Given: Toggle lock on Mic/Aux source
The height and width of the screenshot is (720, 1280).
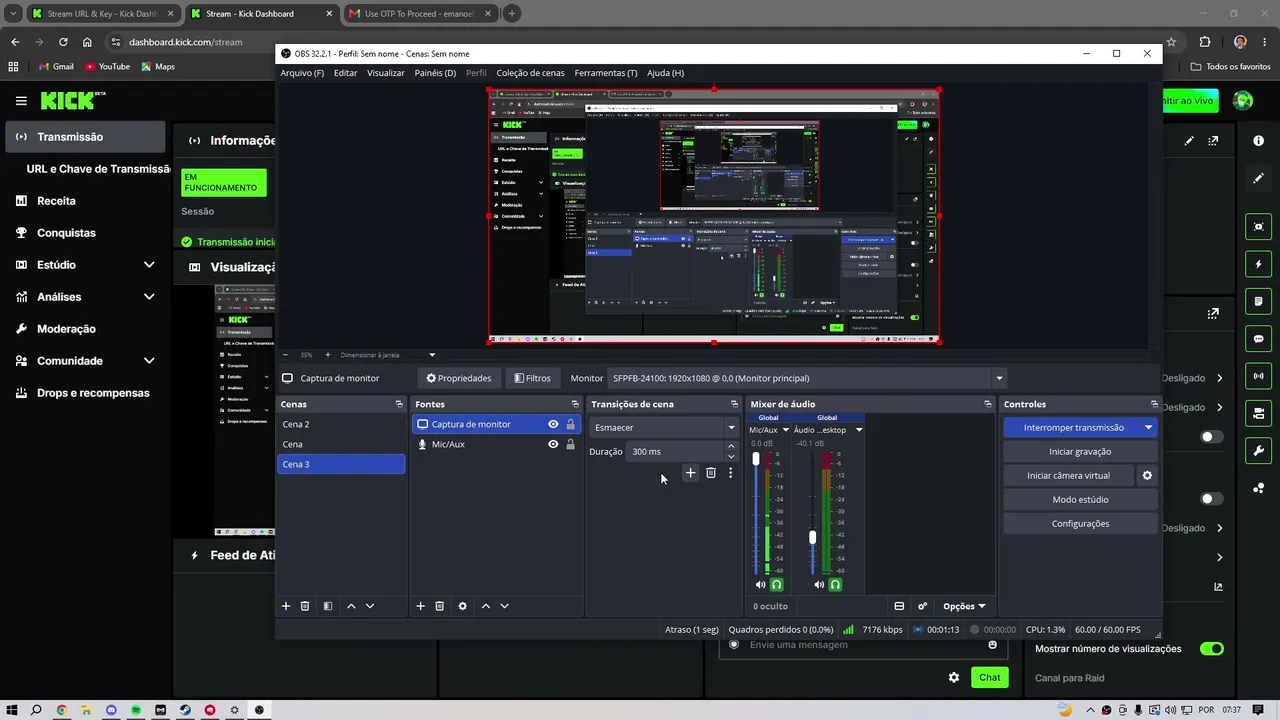Looking at the screenshot, I should [x=571, y=444].
